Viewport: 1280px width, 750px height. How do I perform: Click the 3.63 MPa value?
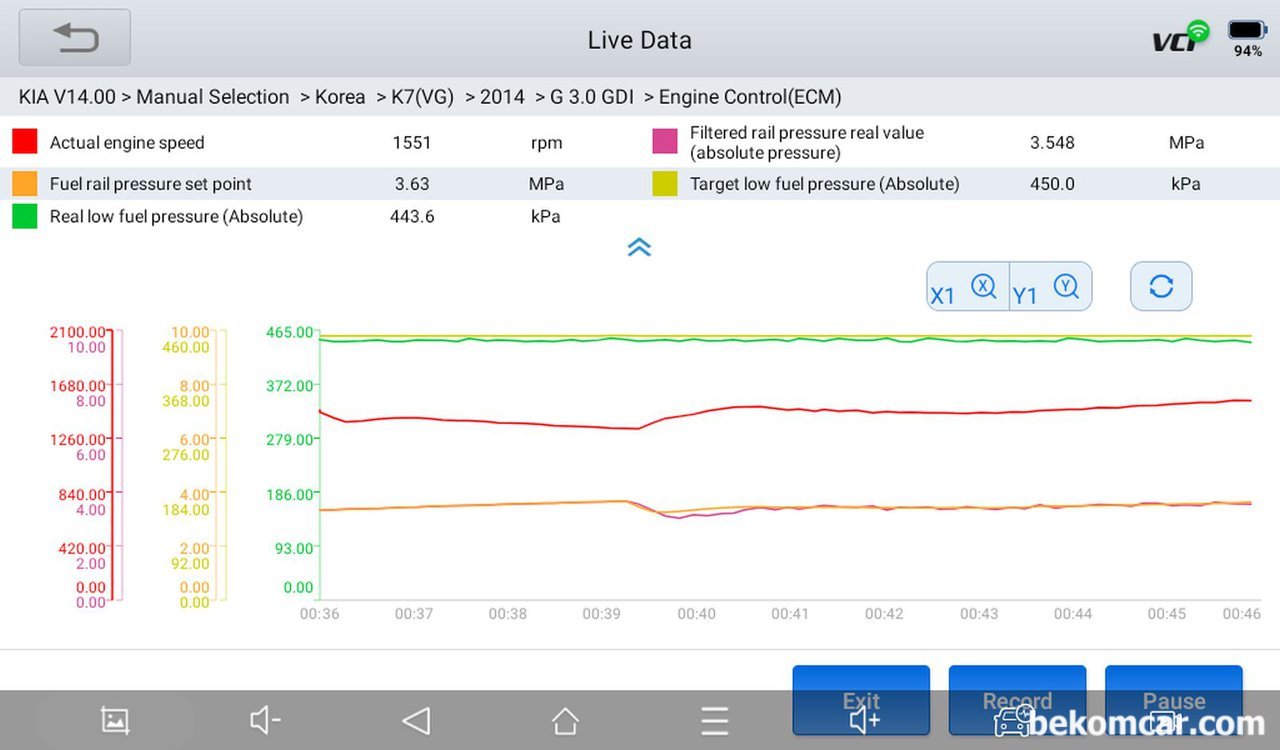pyautogui.click(x=412, y=184)
